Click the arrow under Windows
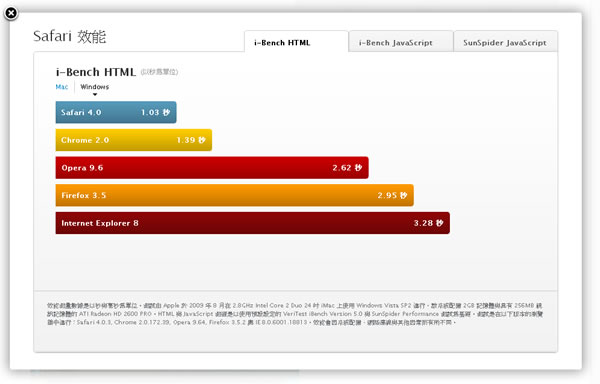The height and width of the screenshot is (384, 600). (x=95, y=94)
